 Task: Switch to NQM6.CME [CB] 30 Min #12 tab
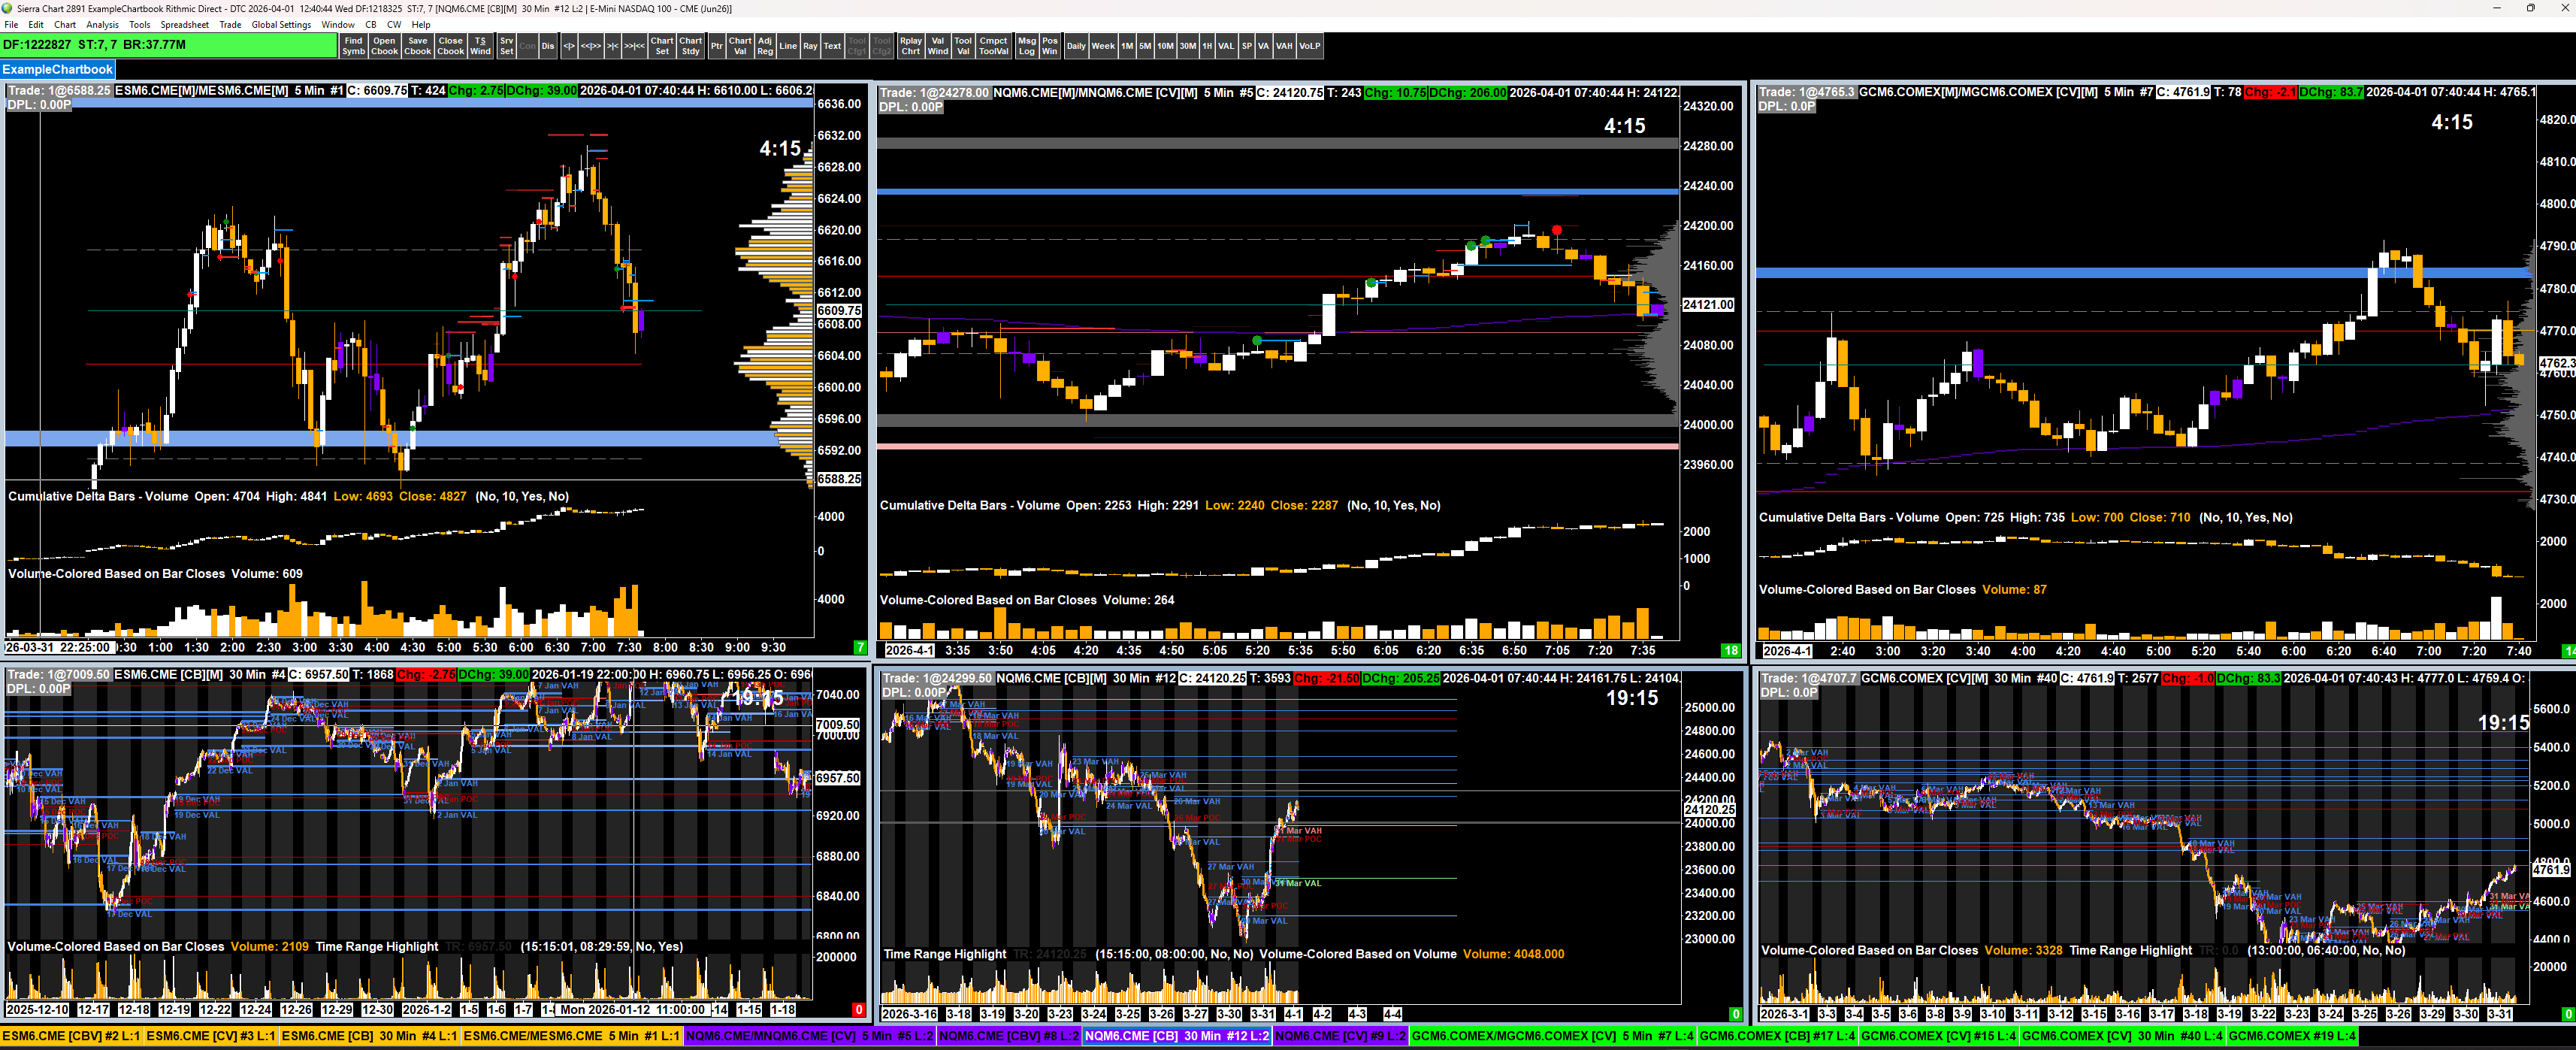pyautogui.click(x=1177, y=1036)
